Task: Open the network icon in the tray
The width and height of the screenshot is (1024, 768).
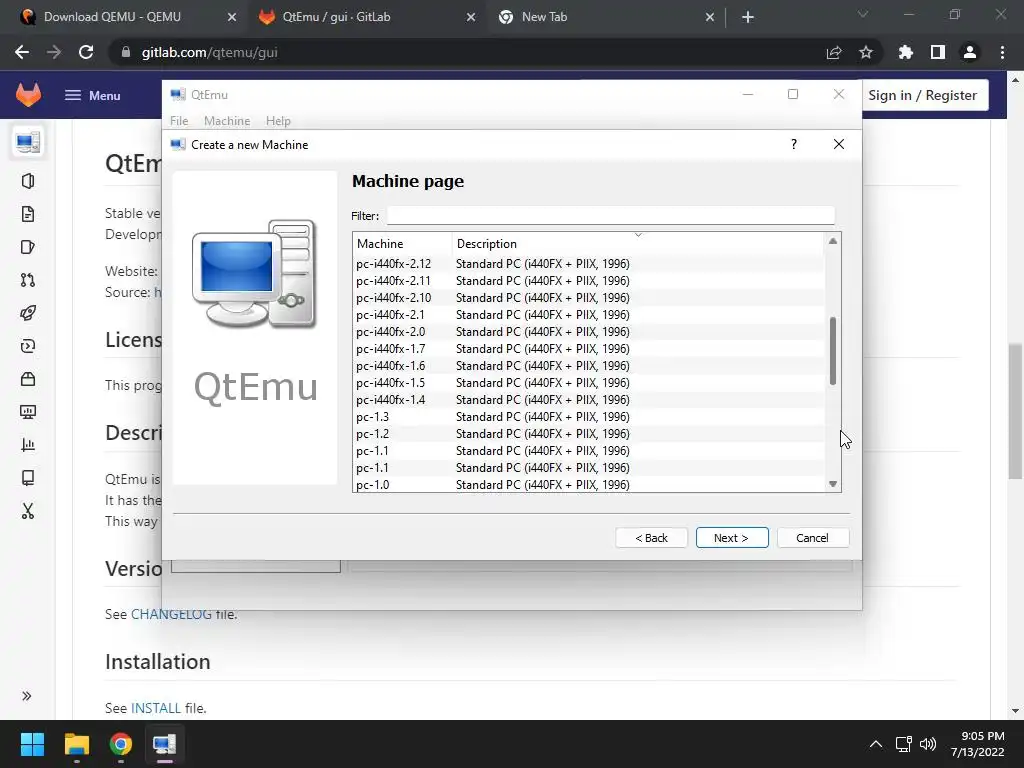Action: pyautogui.click(x=904, y=744)
